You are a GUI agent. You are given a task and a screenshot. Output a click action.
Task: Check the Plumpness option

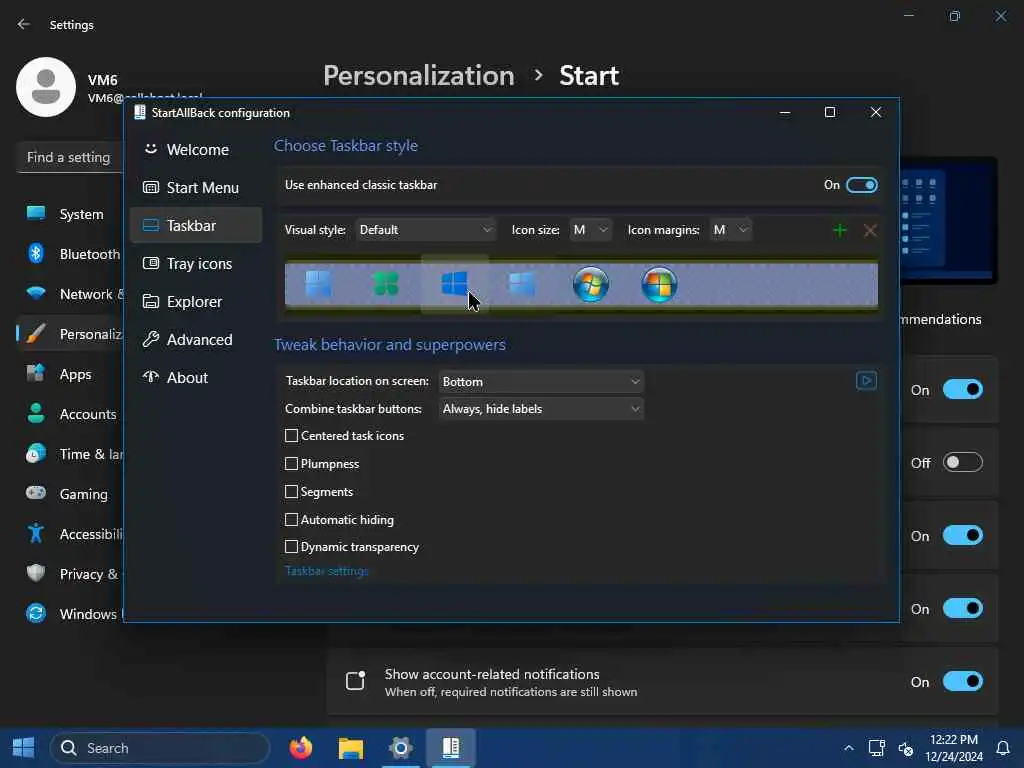click(x=291, y=464)
